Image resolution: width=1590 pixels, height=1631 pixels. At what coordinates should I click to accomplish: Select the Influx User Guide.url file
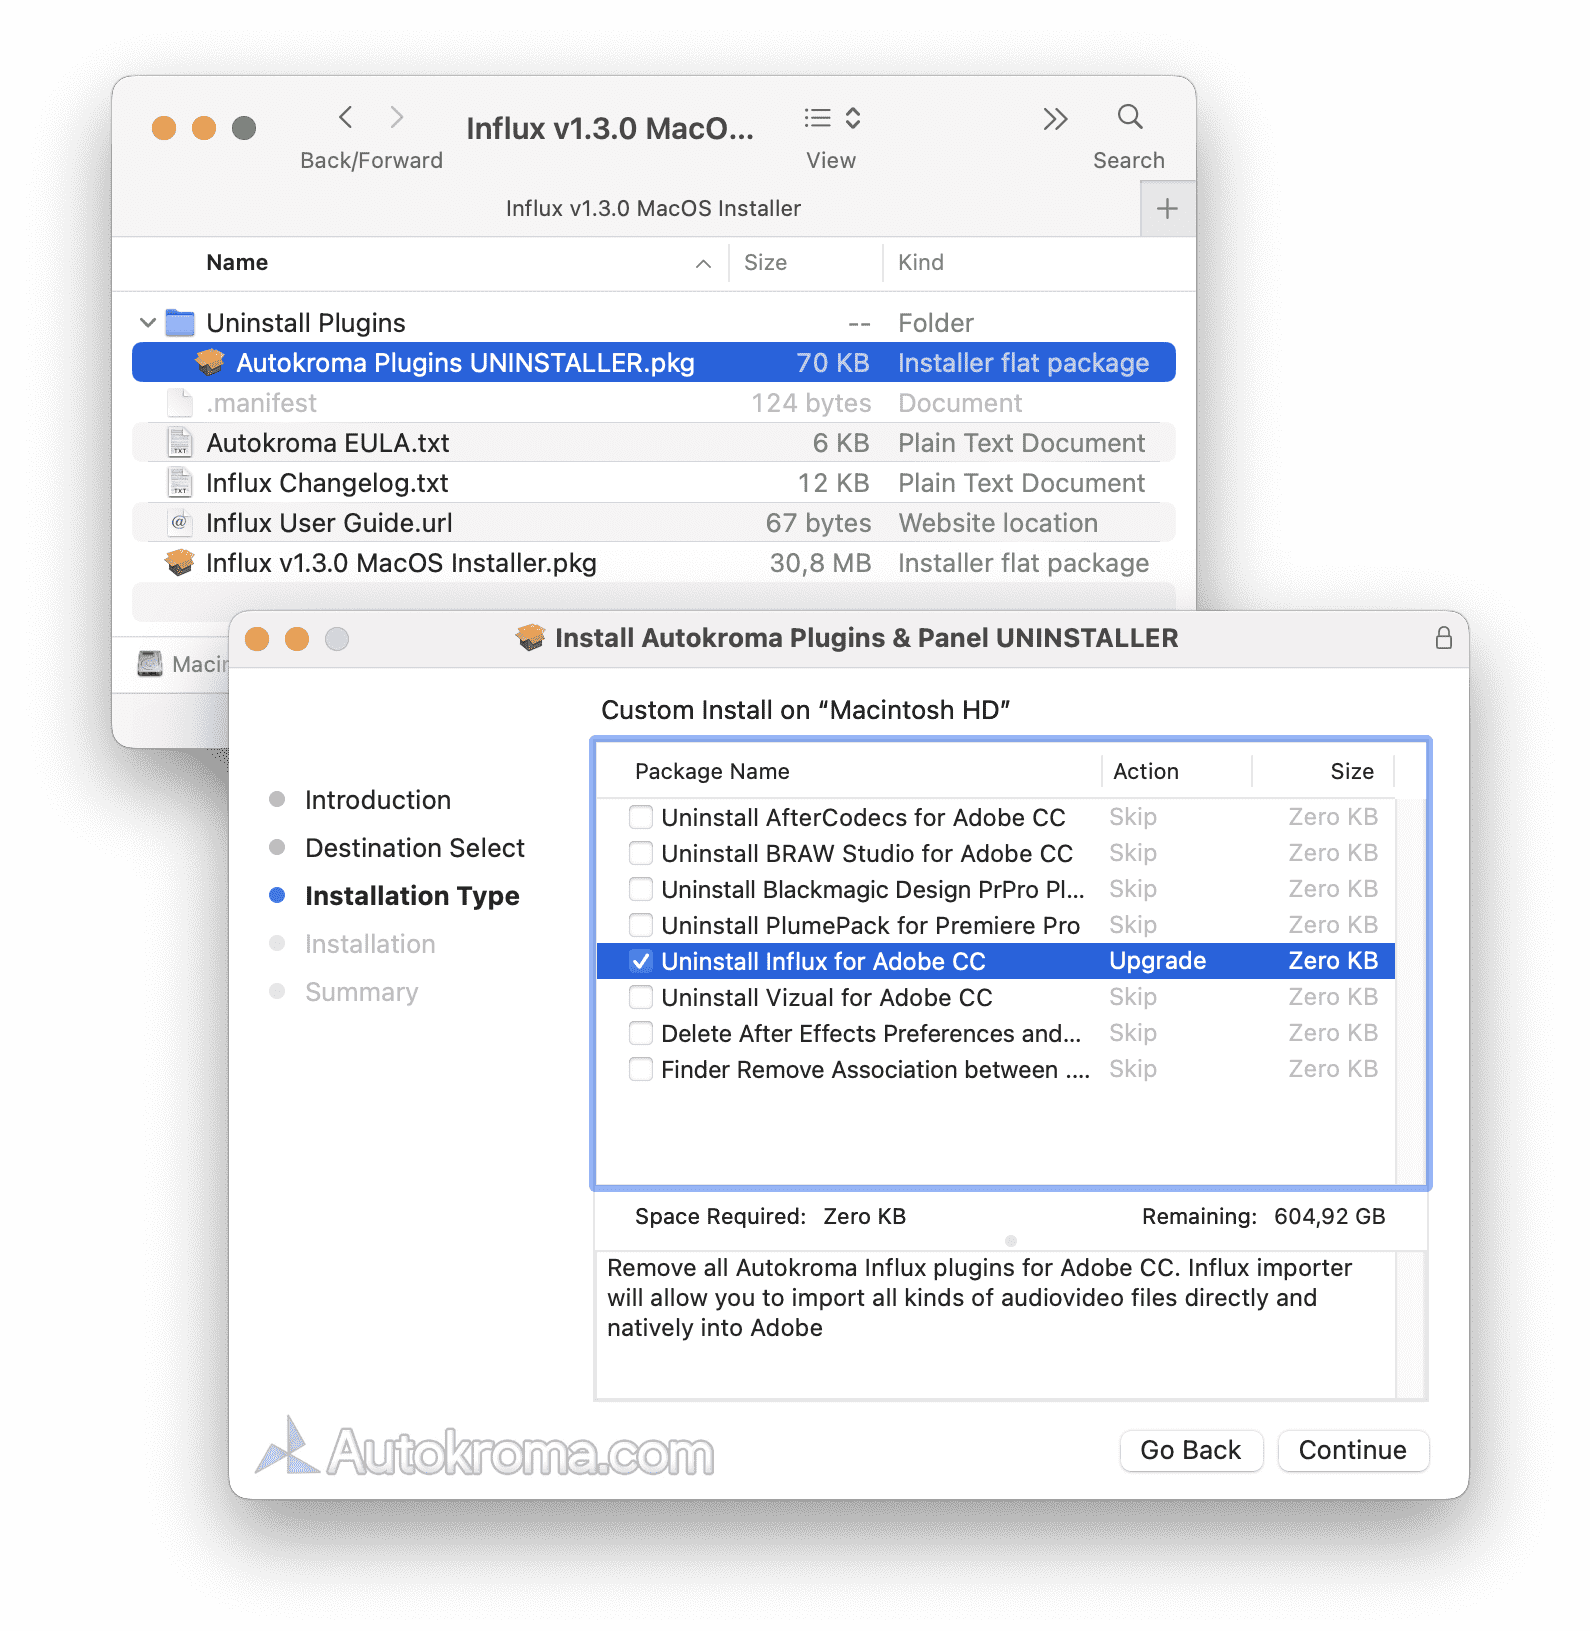[329, 523]
